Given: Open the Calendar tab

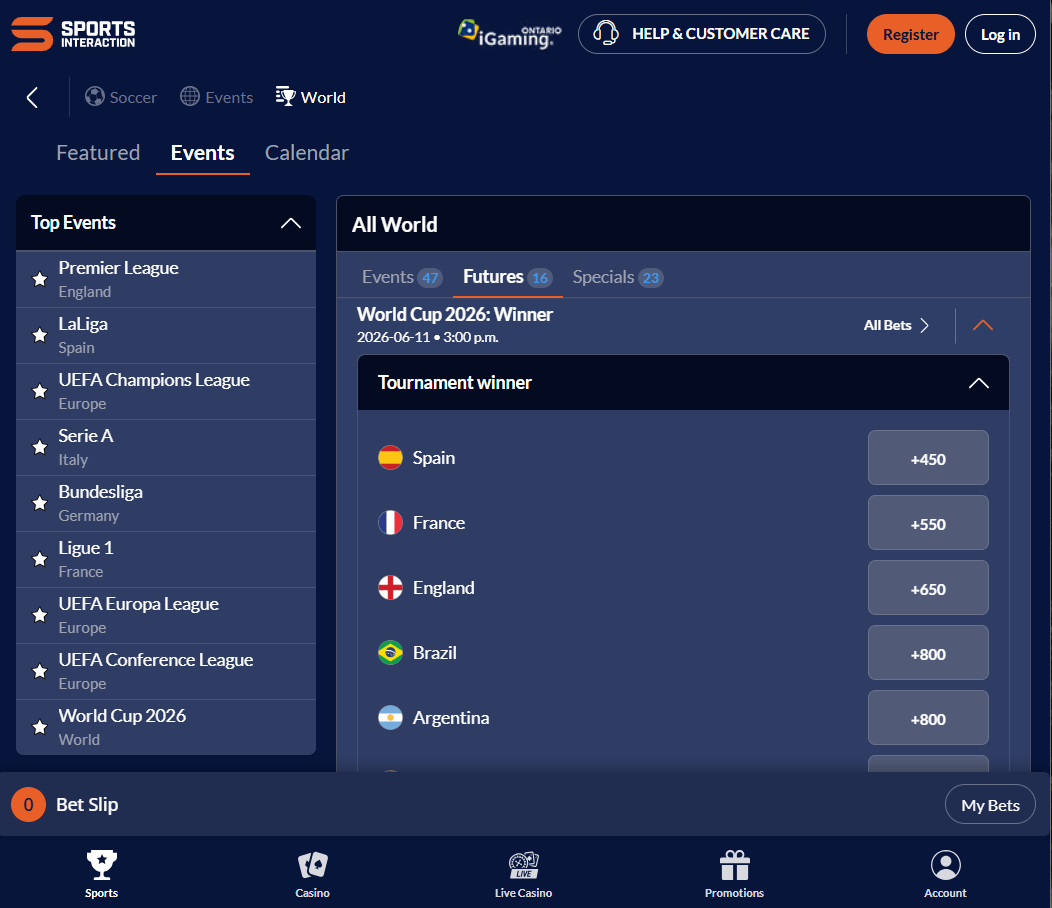Looking at the screenshot, I should pos(306,152).
